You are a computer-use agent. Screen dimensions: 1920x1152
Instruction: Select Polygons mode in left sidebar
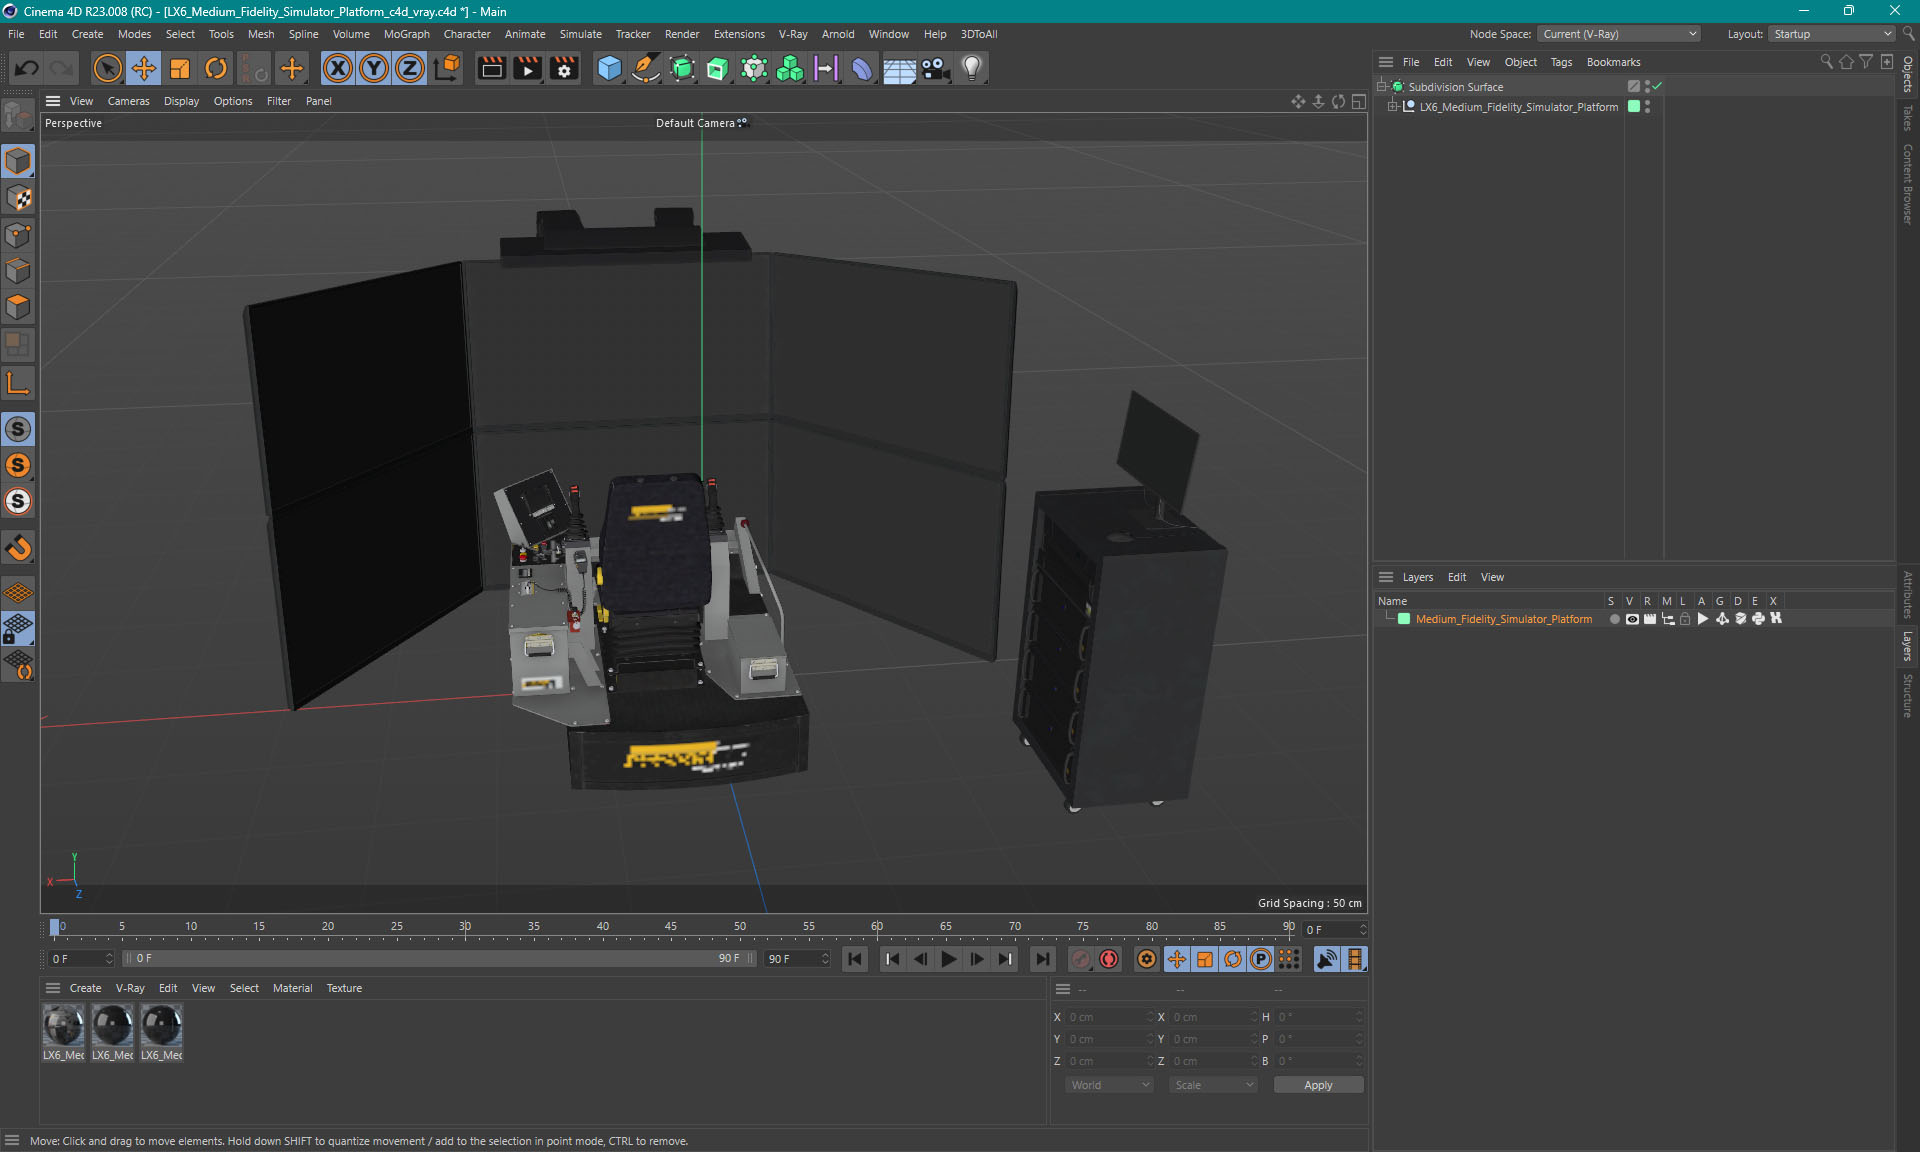click(x=18, y=307)
